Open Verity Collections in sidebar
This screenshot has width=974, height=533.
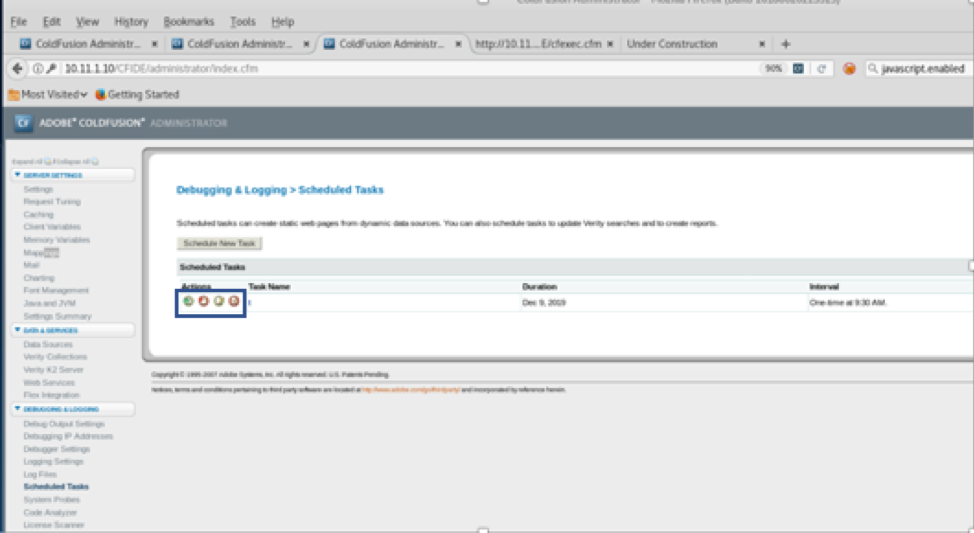pyautogui.click(x=55, y=357)
